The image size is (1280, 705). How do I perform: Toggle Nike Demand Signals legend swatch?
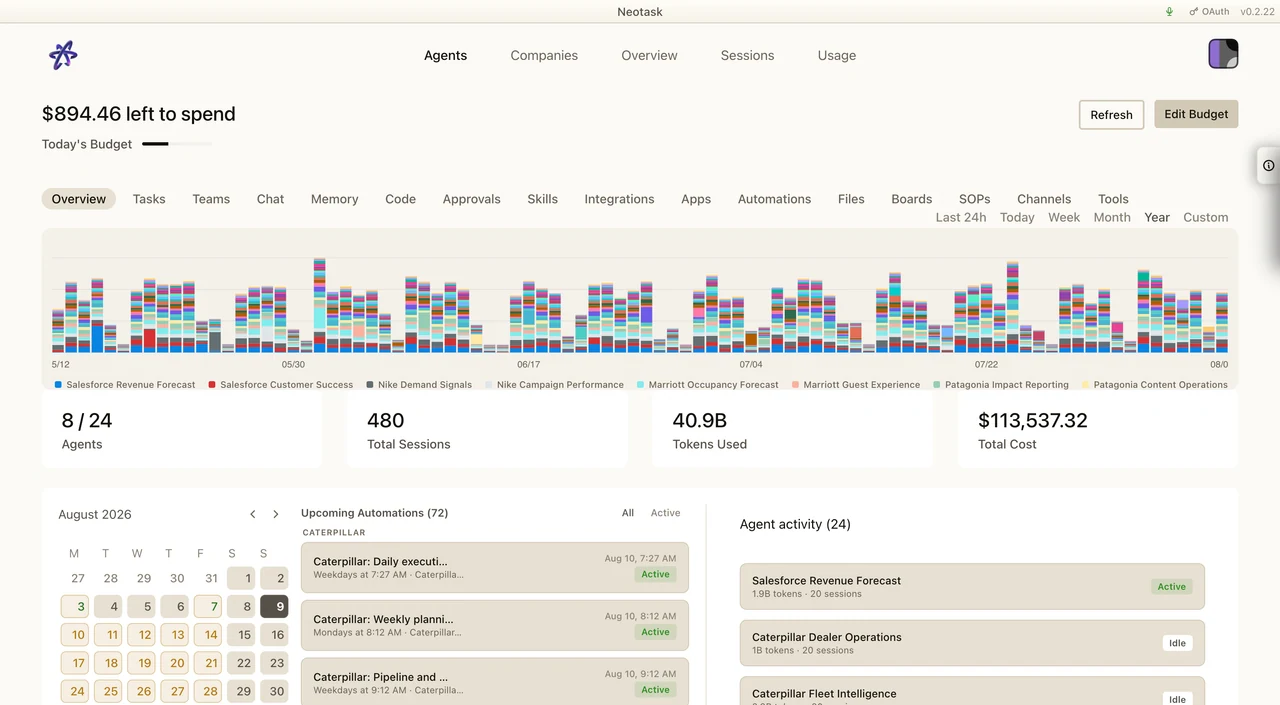pos(370,385)
